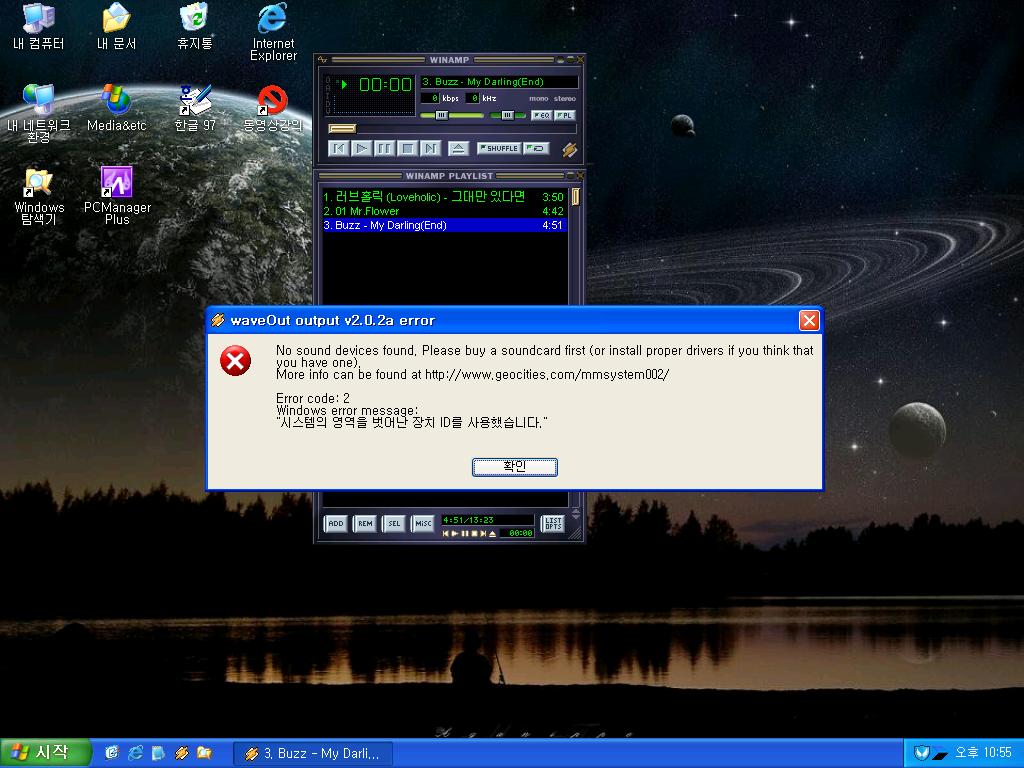Click the Eject button in Winamp main window

458,149
